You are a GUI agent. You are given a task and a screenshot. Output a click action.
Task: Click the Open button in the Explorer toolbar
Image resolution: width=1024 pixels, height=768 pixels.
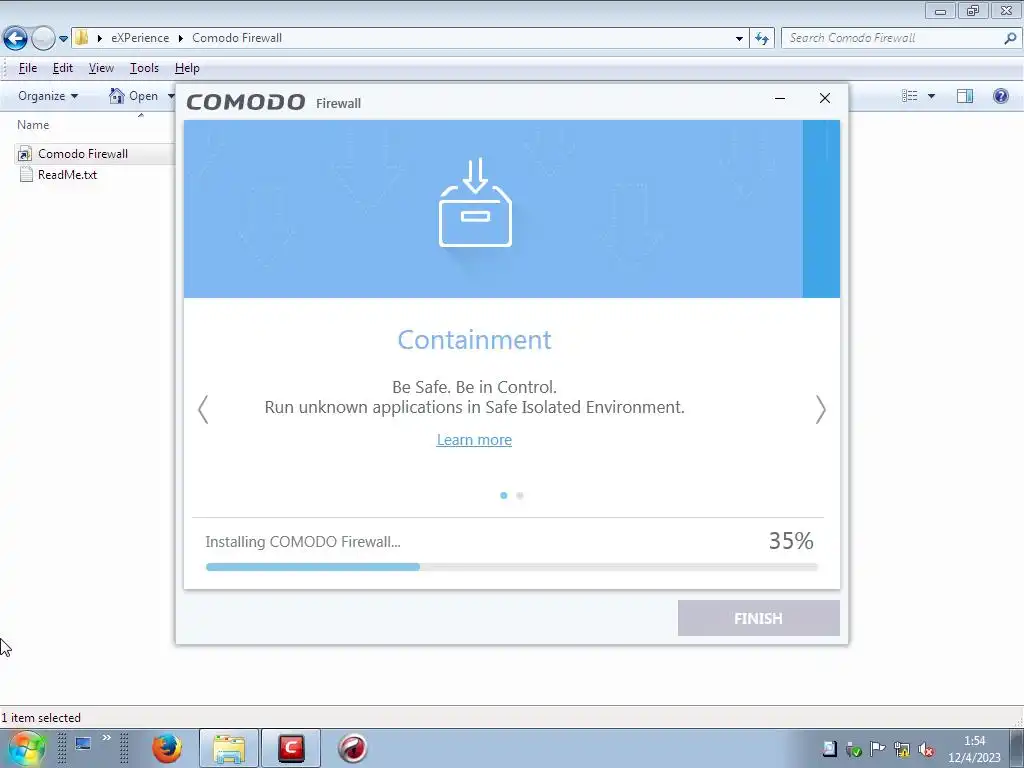[x=134, y=96]
